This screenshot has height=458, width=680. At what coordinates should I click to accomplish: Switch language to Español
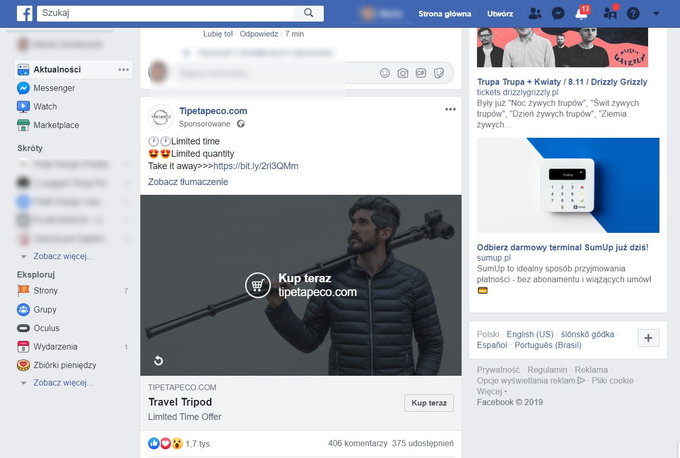492,345
